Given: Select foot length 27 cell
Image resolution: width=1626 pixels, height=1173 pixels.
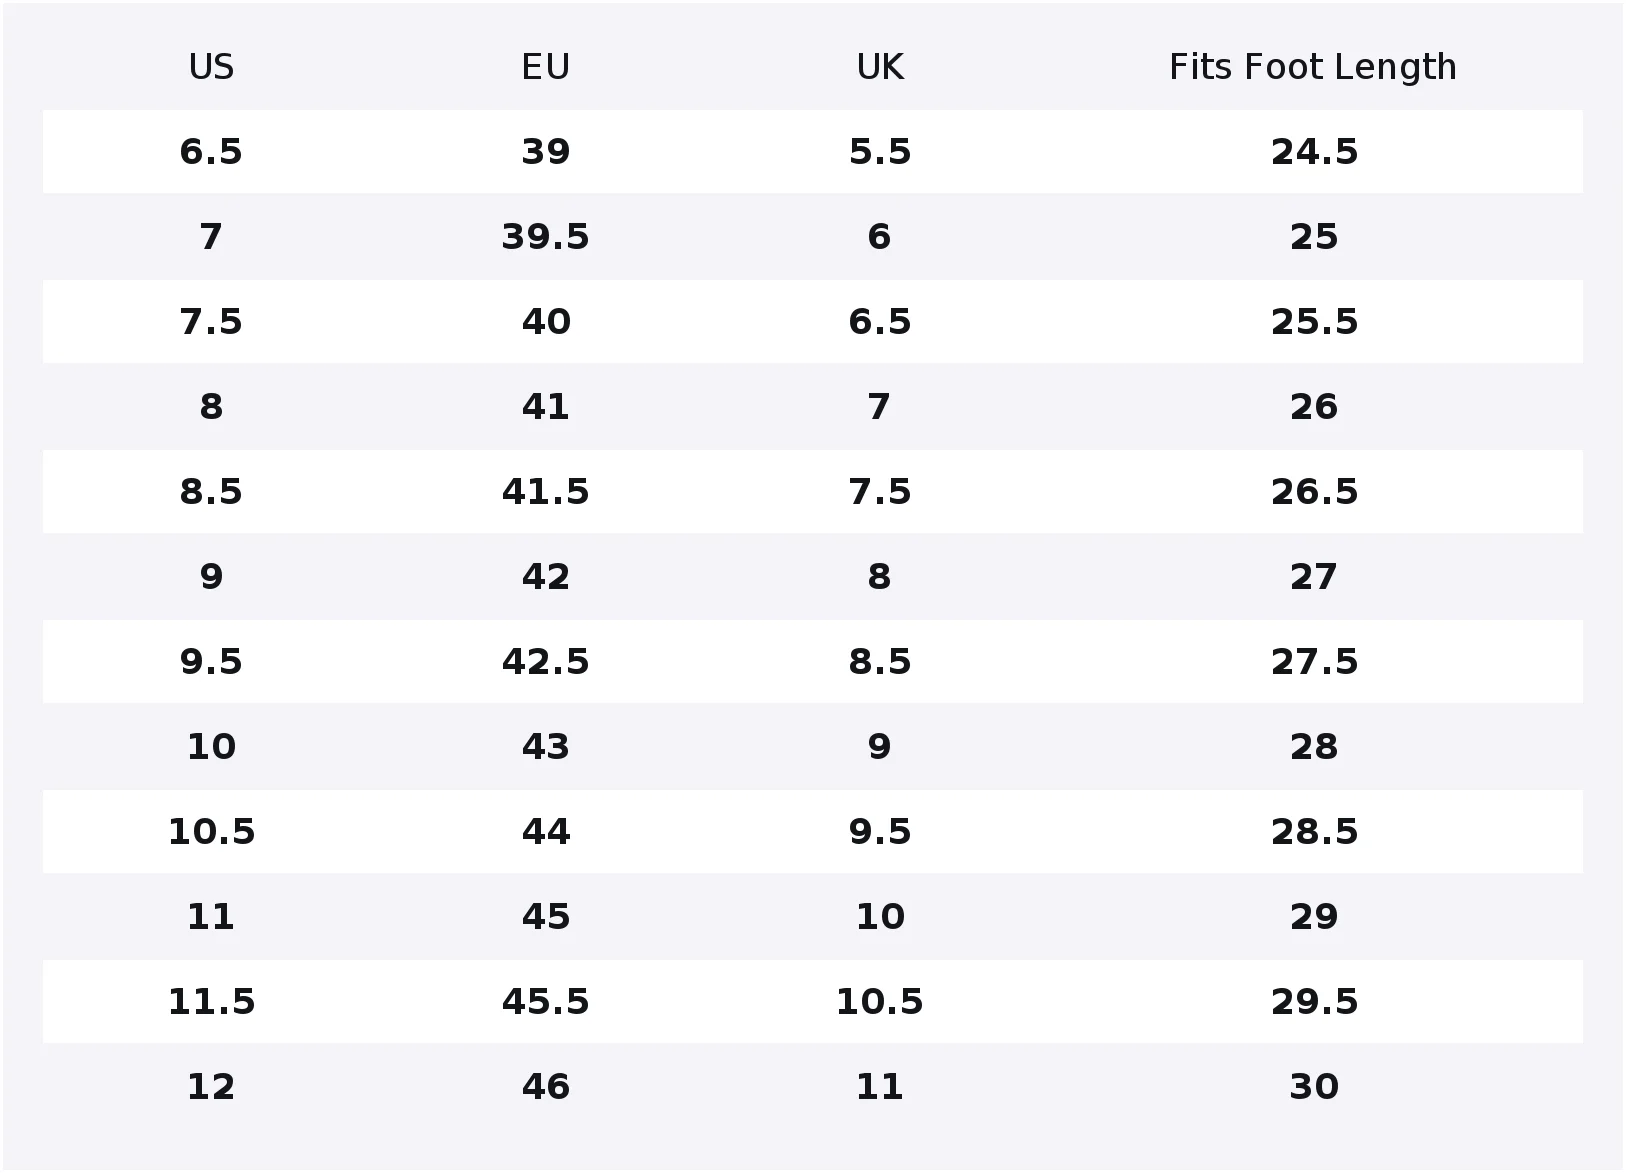Looking at the screenshot, I should 1314,577.
